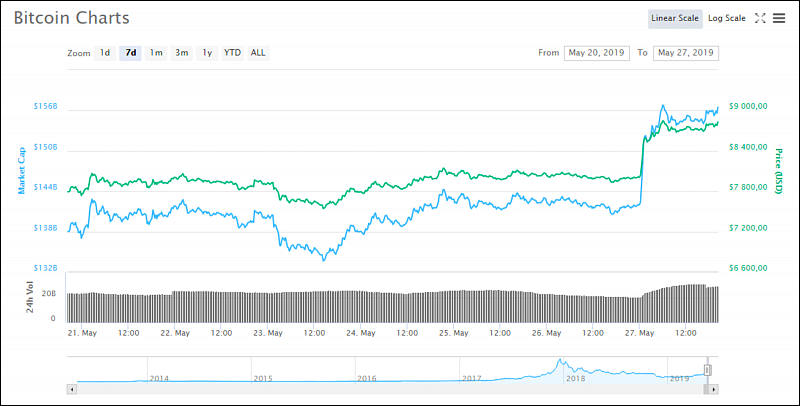Image resolution: width=800 pixels, height=406 pixels.
Task: Click the navigator scrollbar left arrow
Action: [x=71, y=387]
